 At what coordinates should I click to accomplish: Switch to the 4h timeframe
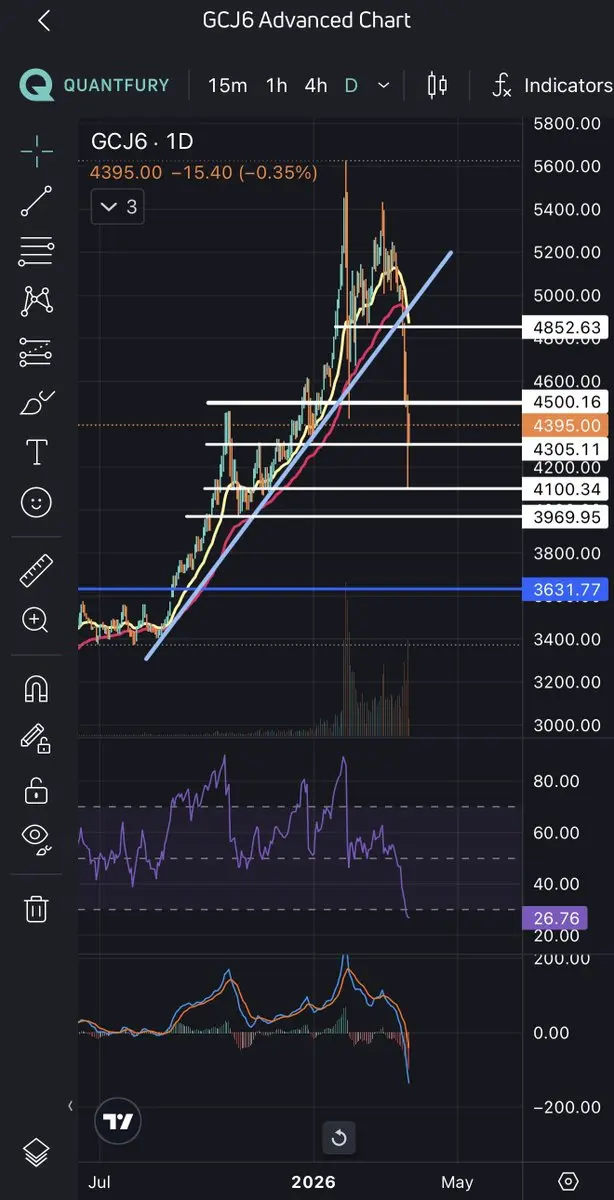[x=316, y=86]
